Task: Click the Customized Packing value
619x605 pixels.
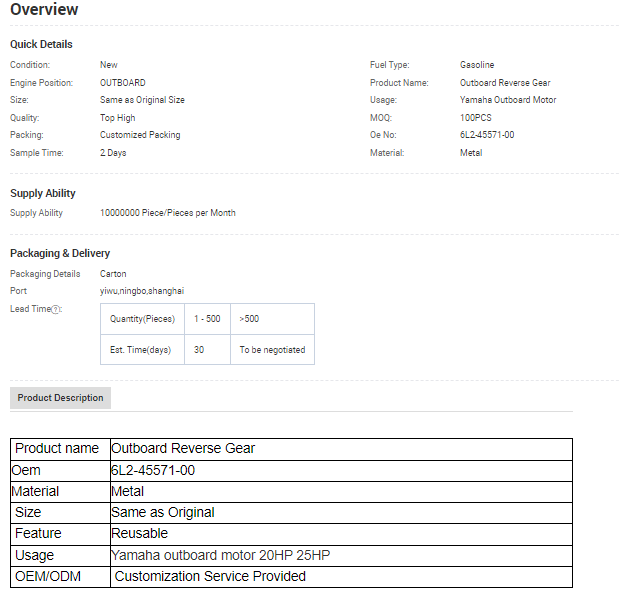Action: (140, 135)
